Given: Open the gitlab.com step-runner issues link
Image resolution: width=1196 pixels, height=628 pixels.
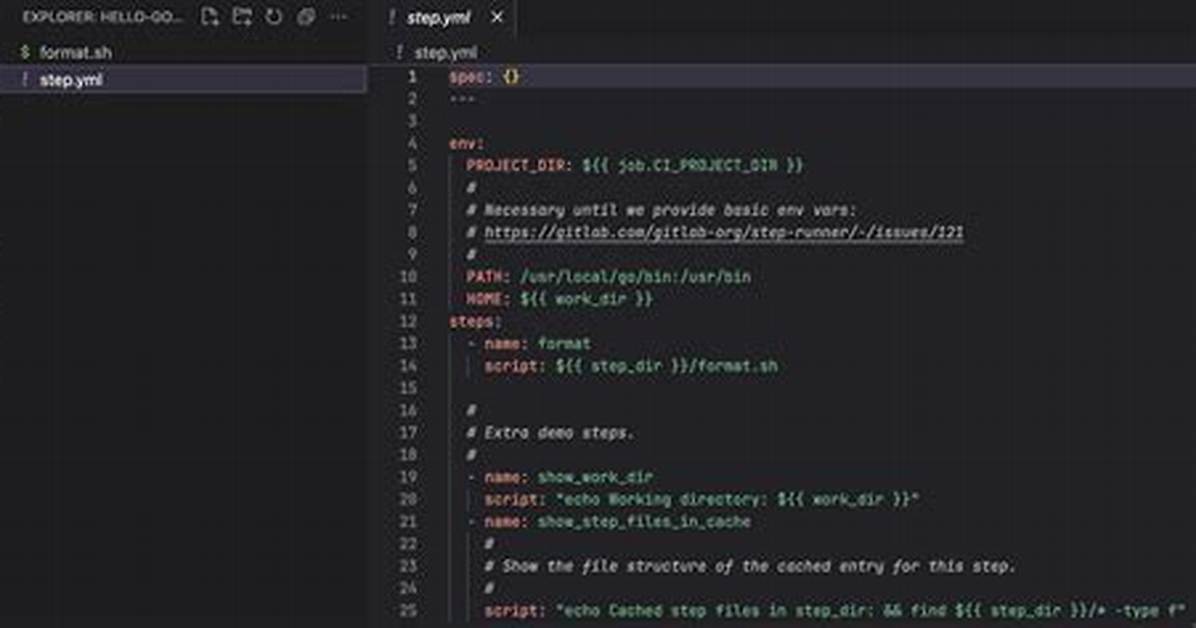Looking at the screenshot, I should point(724,232).
